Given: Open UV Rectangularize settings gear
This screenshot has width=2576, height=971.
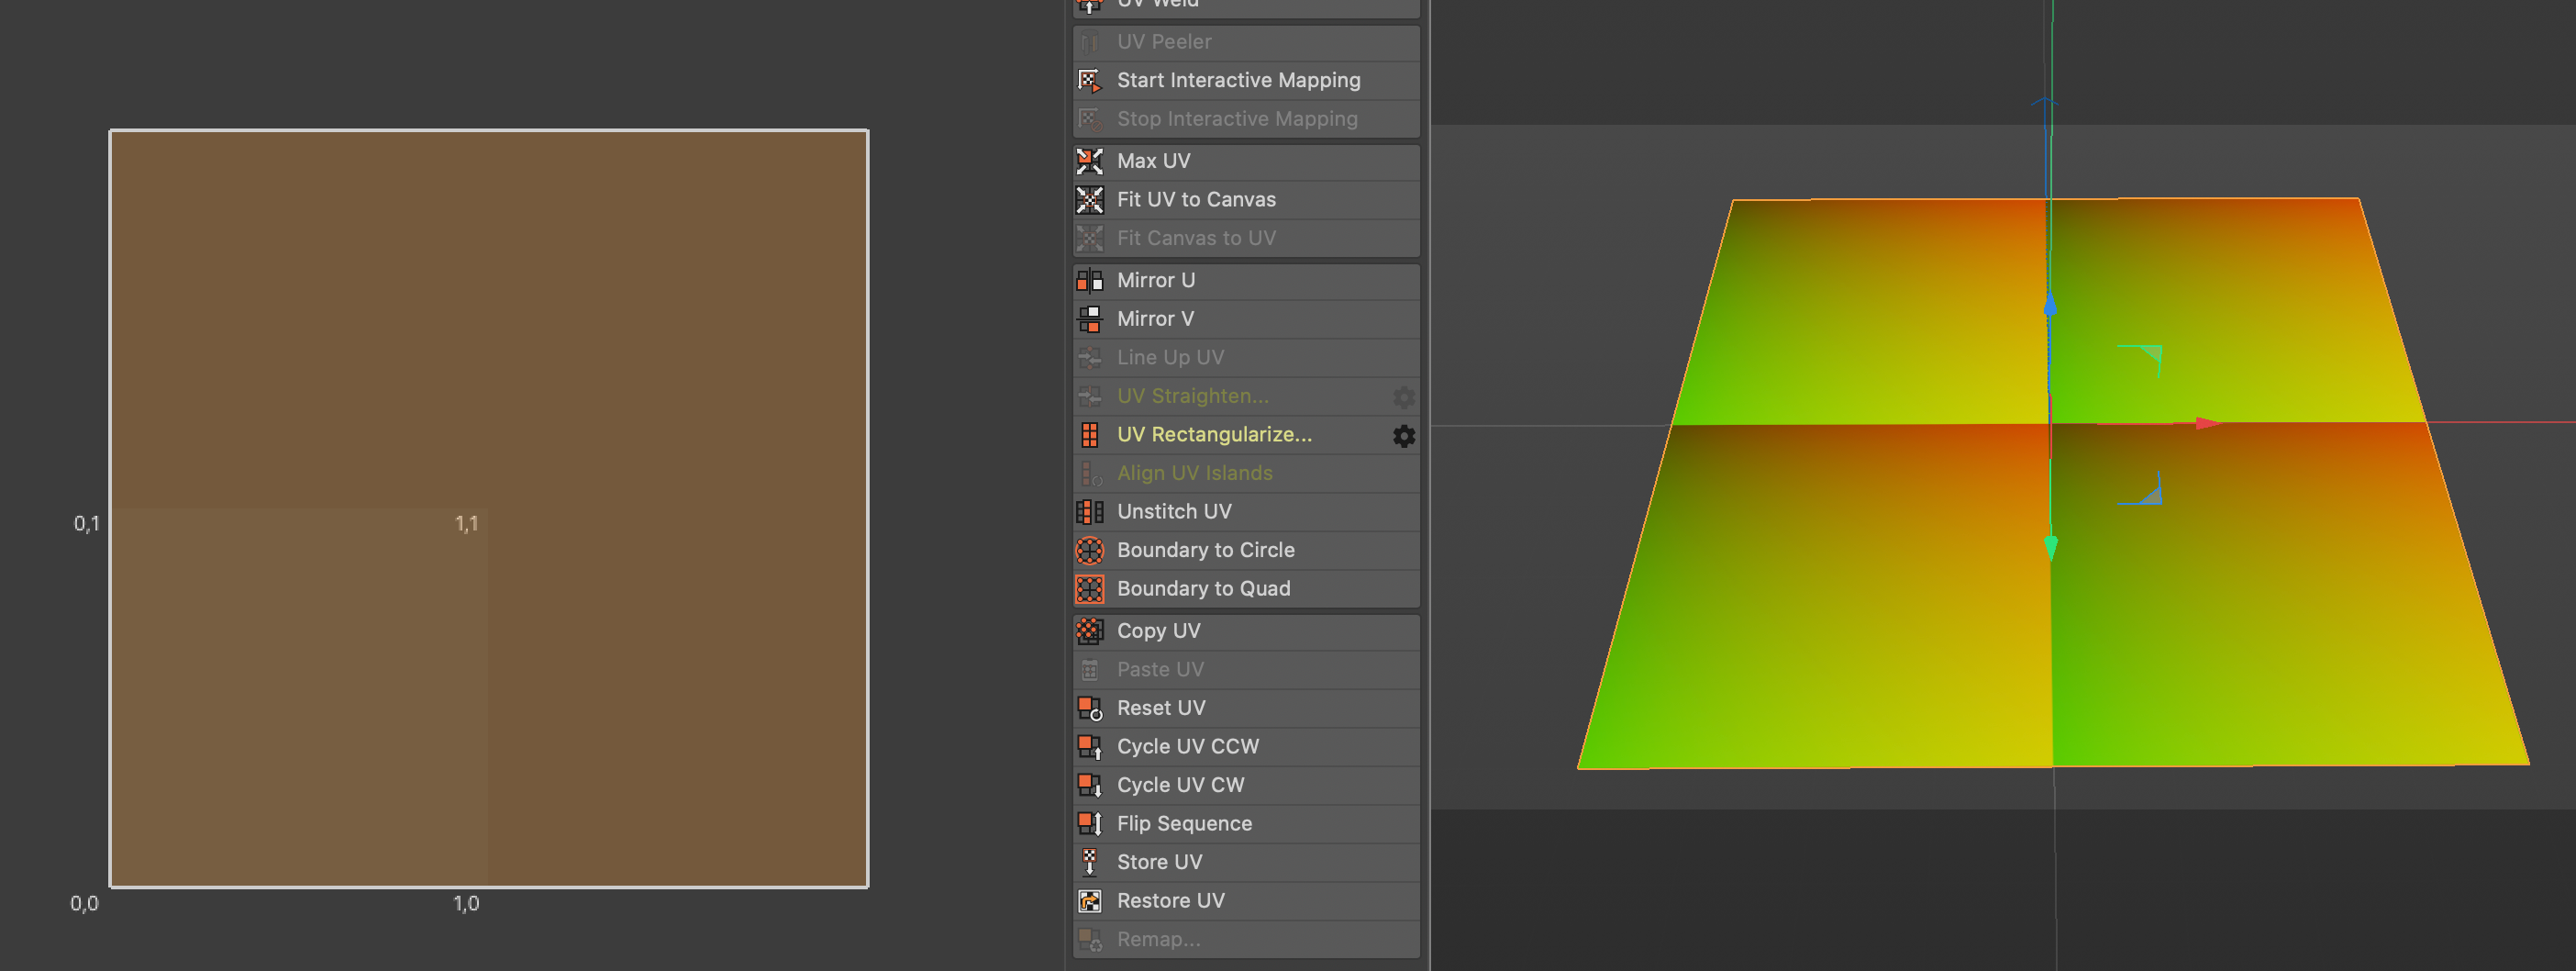Looking at the screenshot, I should (x=1403, y=436).
